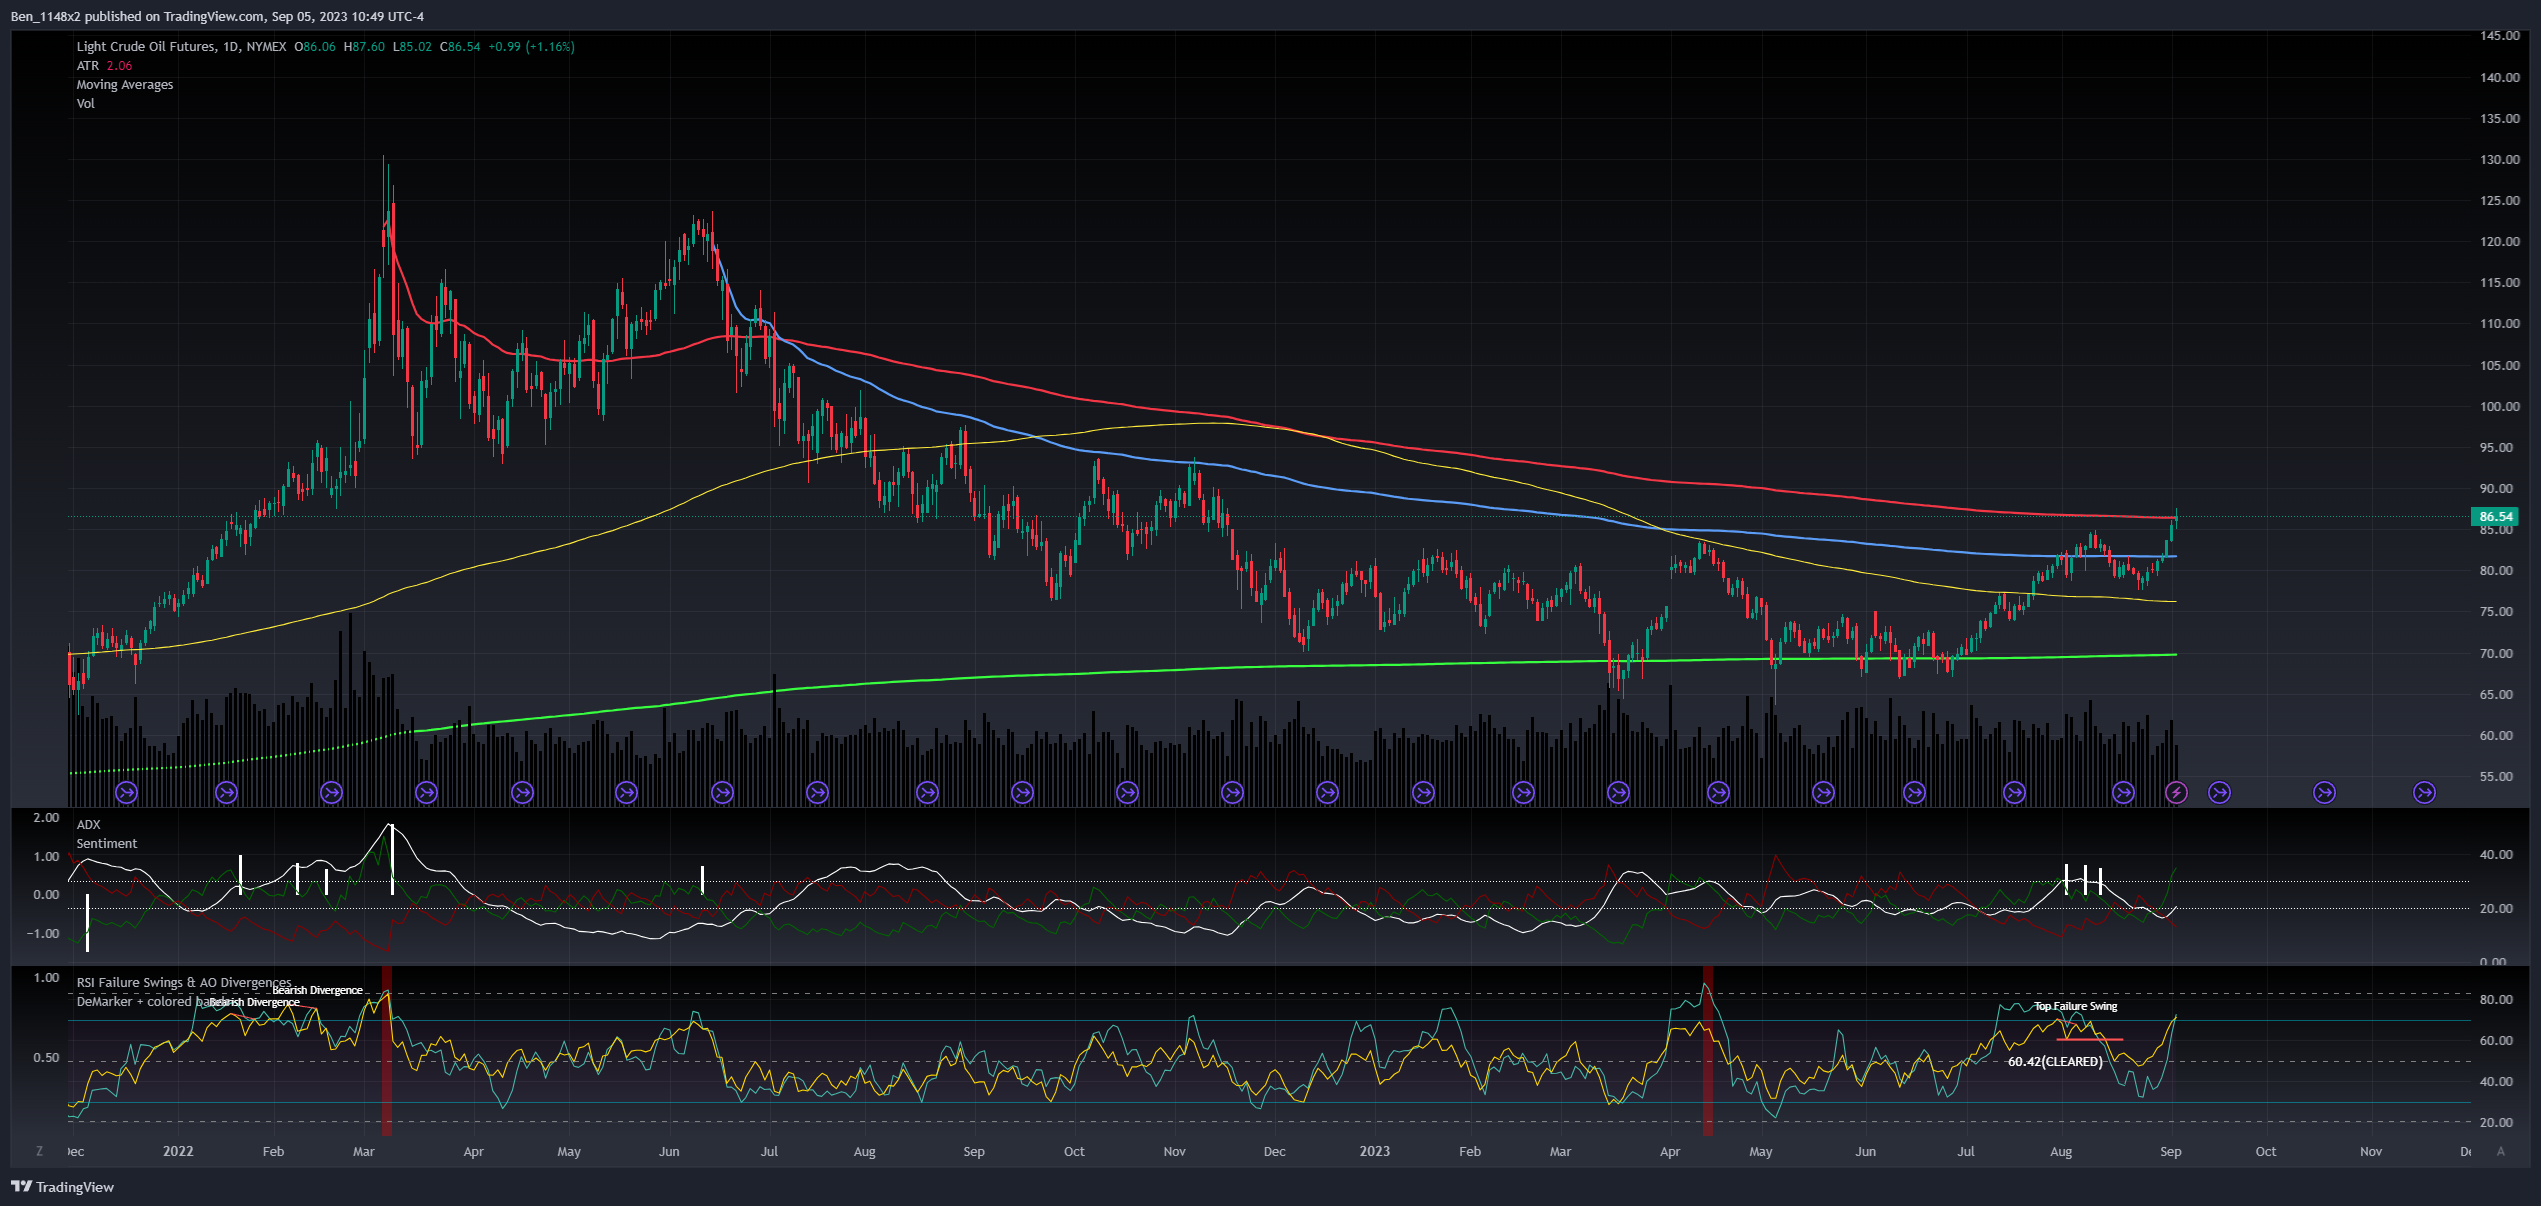Click the contract rollover marker in mid-January 2022
The image size is (2541, 1206).
click(226, 793)
